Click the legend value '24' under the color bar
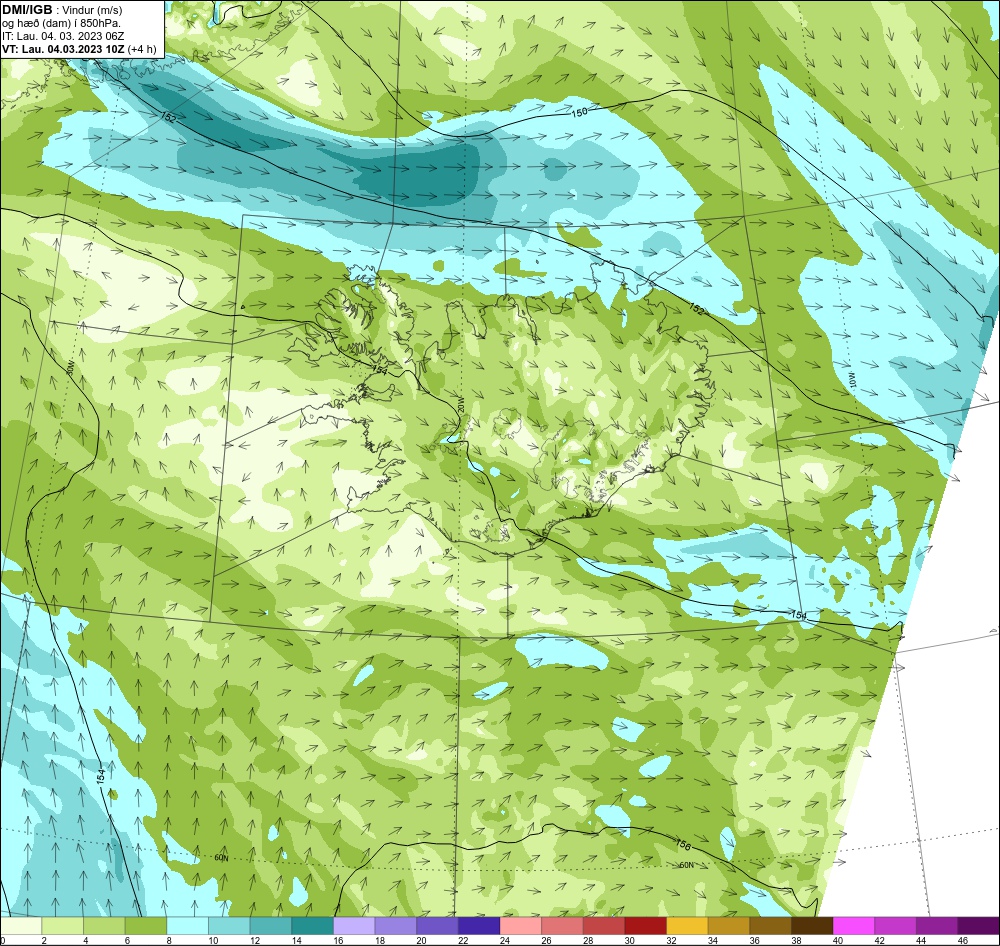 coord(505,940)
